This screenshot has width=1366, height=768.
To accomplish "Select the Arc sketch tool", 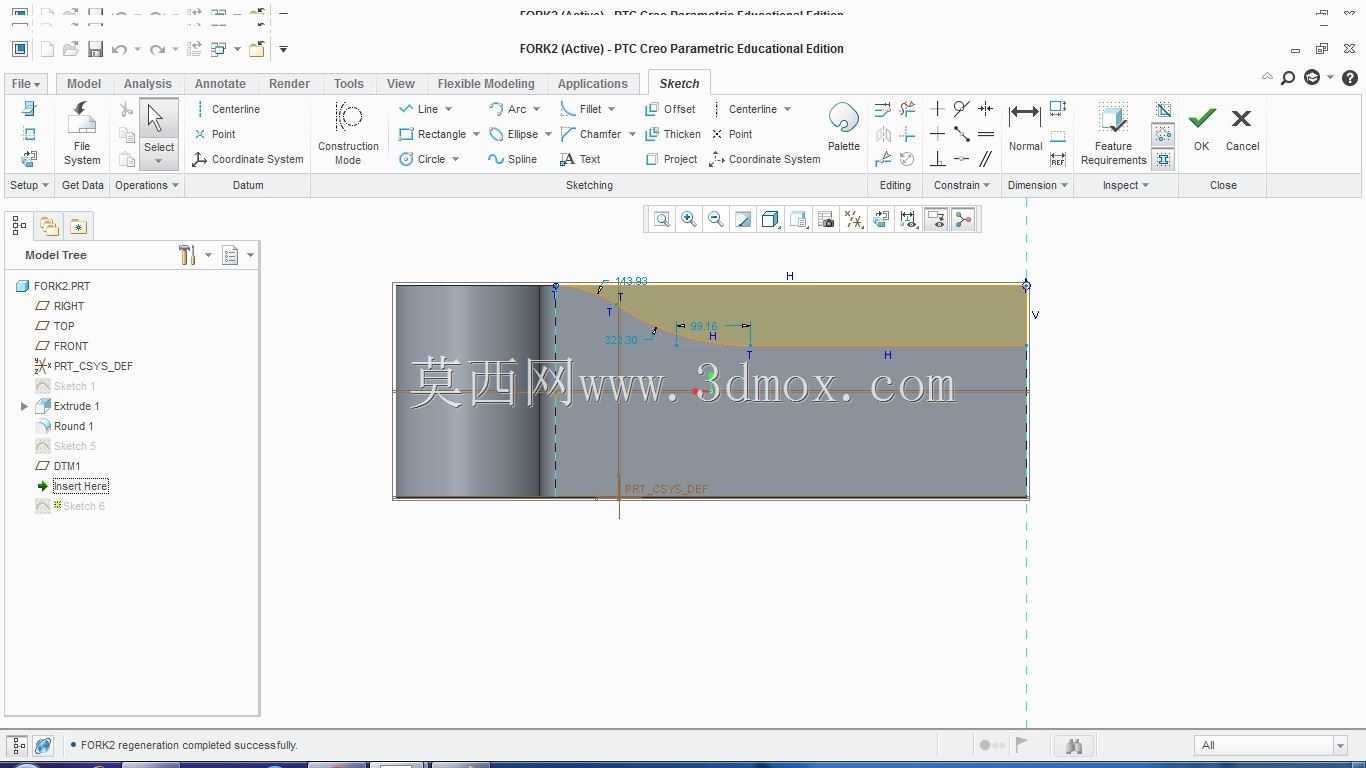I will pyautogui.click(x=508, y=109).
